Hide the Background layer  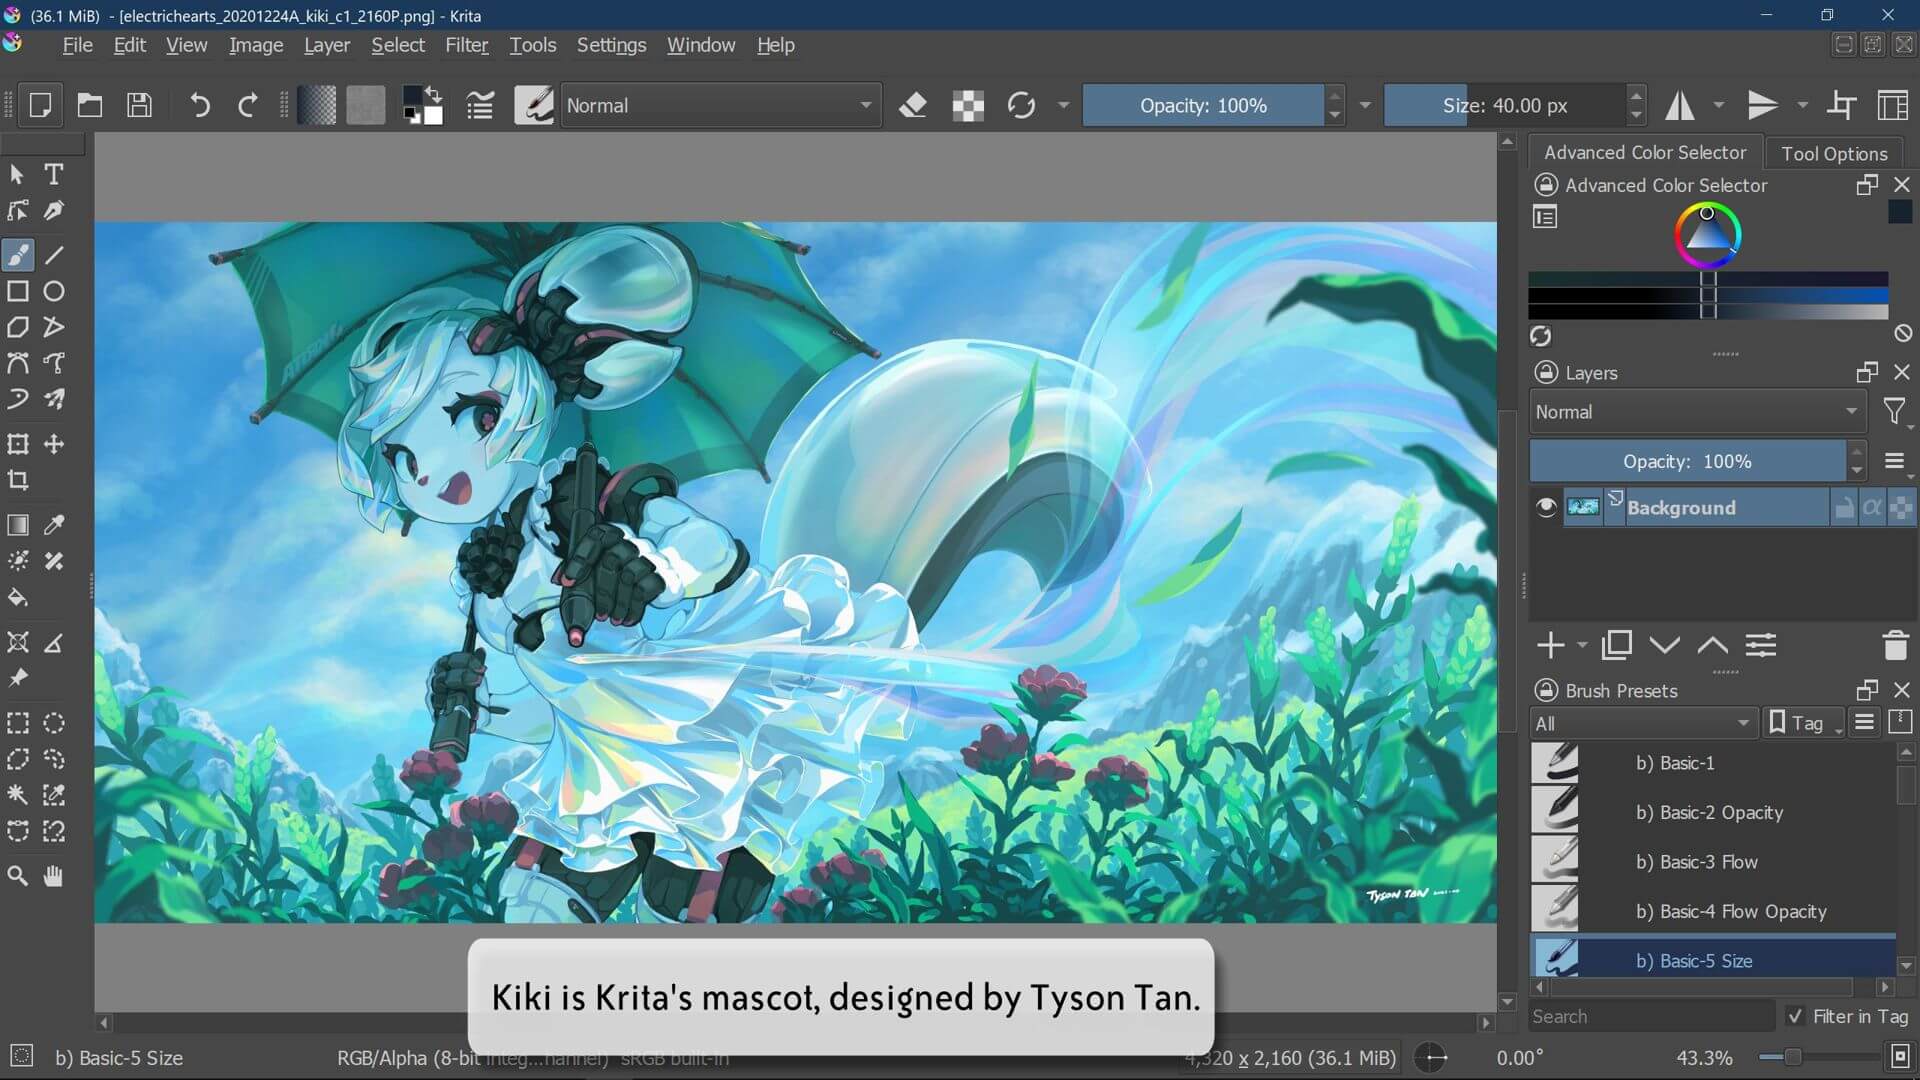[x=1545, y=507]
